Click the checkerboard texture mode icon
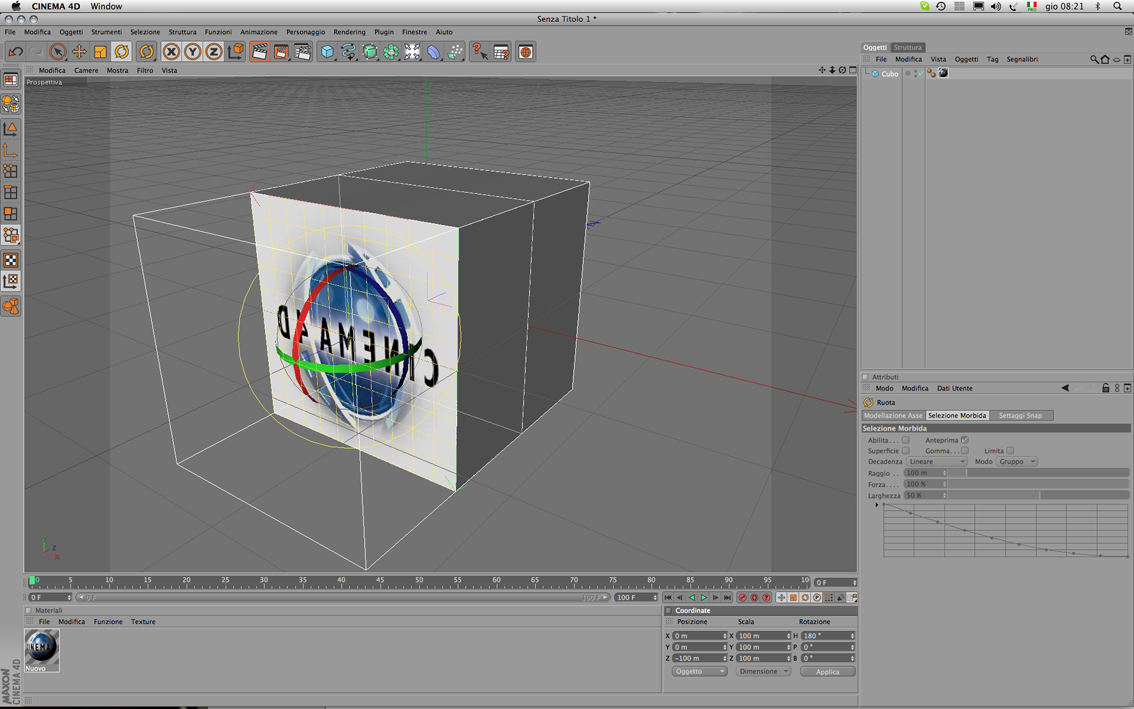 (x=10, y=260)
